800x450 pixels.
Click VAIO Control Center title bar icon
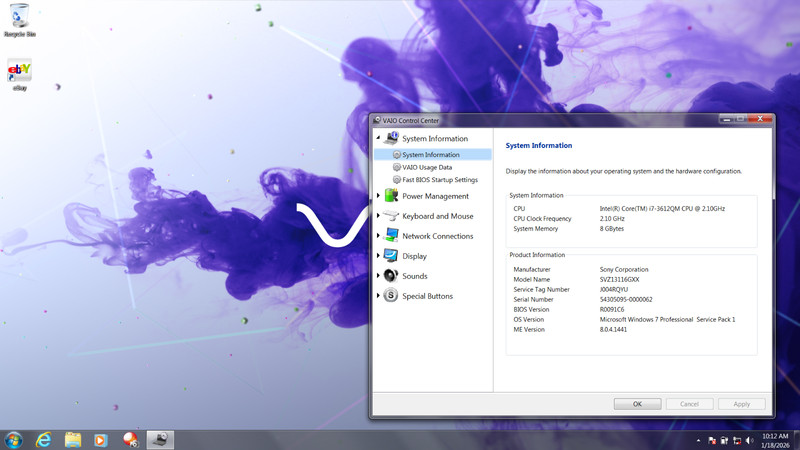tap(377, 120)
